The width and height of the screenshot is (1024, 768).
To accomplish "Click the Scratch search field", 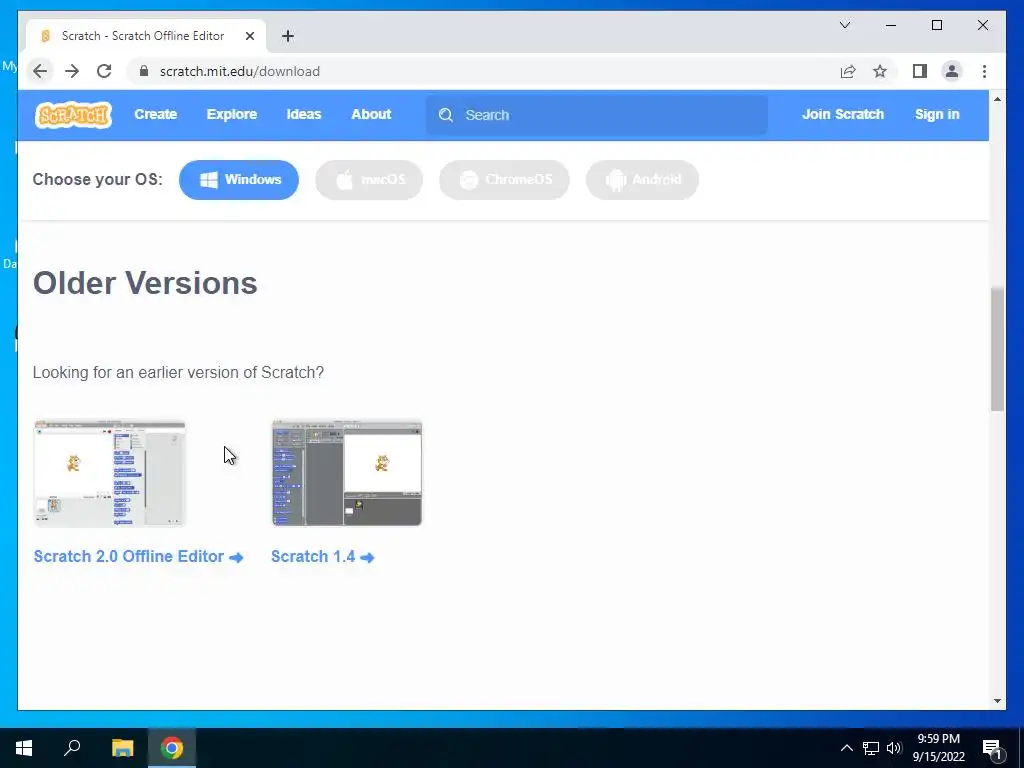I will pos(597,115).
